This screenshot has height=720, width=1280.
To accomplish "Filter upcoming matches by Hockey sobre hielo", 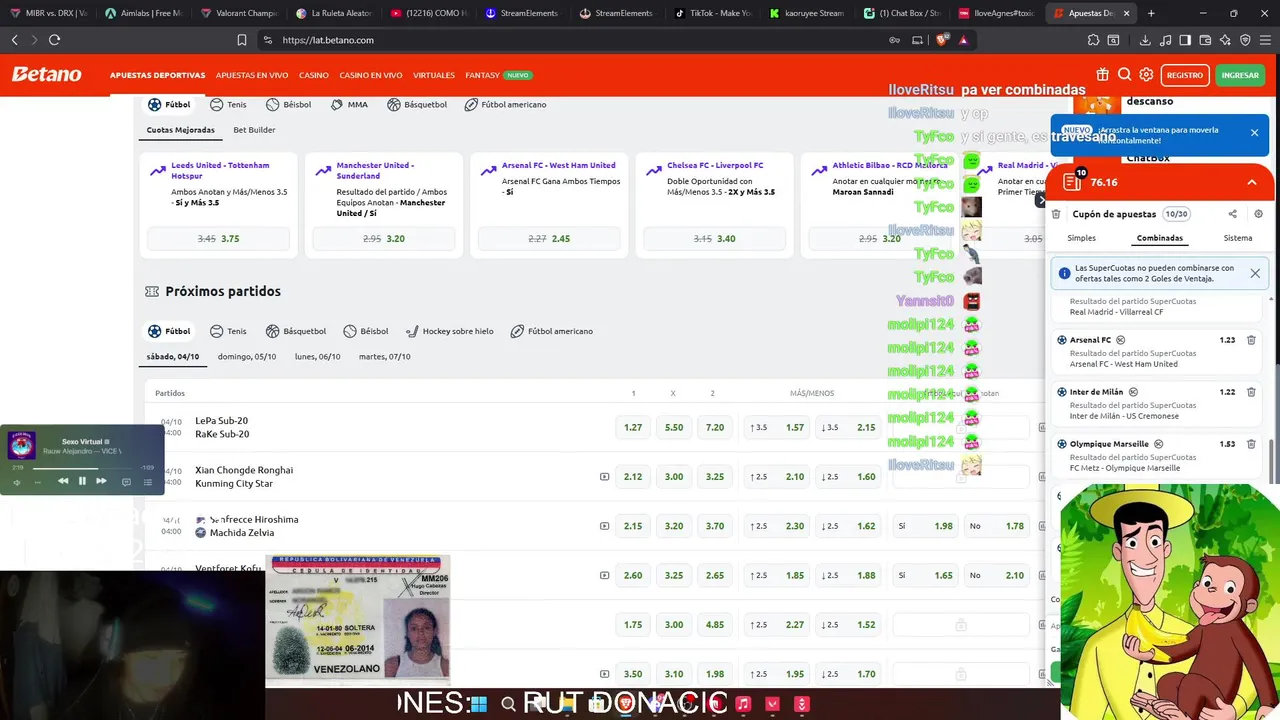I will pyautogui.click(x=449, y=331).
